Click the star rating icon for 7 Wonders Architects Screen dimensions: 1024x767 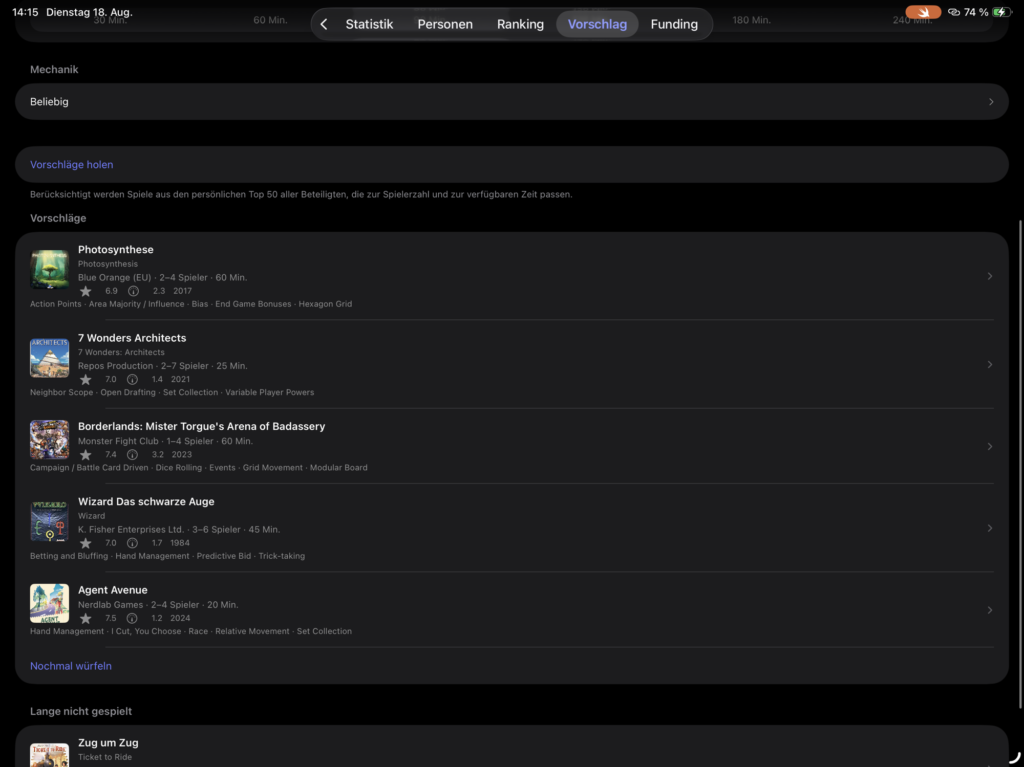coord(86,379)
